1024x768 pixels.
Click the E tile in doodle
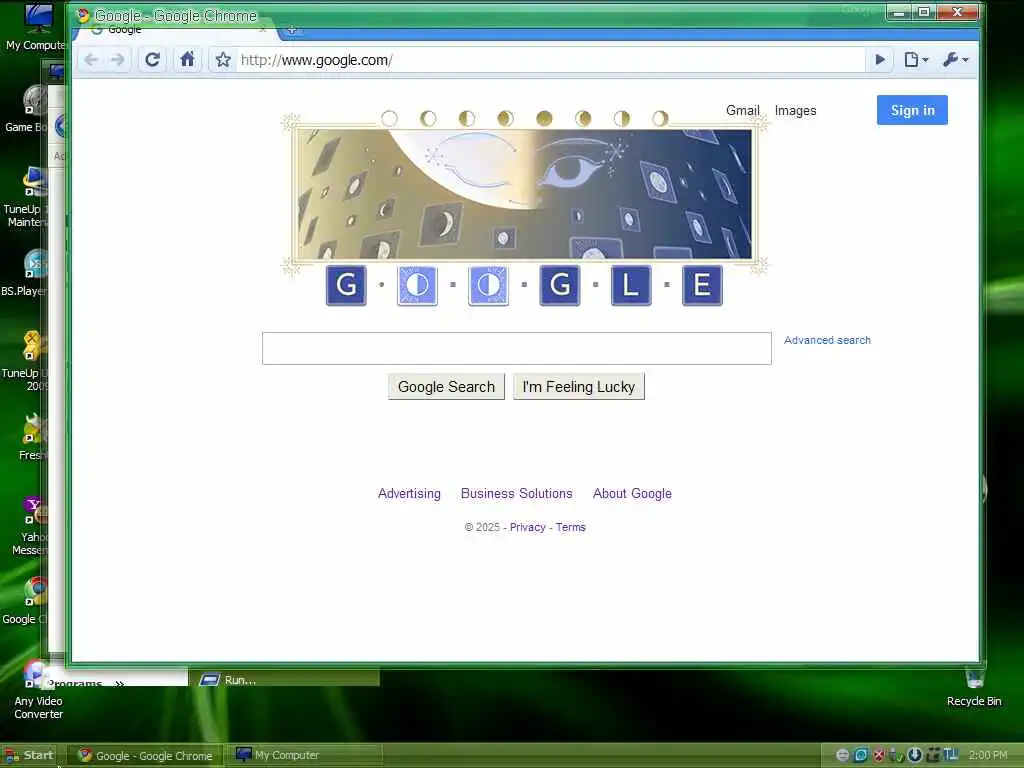(x=702, y=285)
